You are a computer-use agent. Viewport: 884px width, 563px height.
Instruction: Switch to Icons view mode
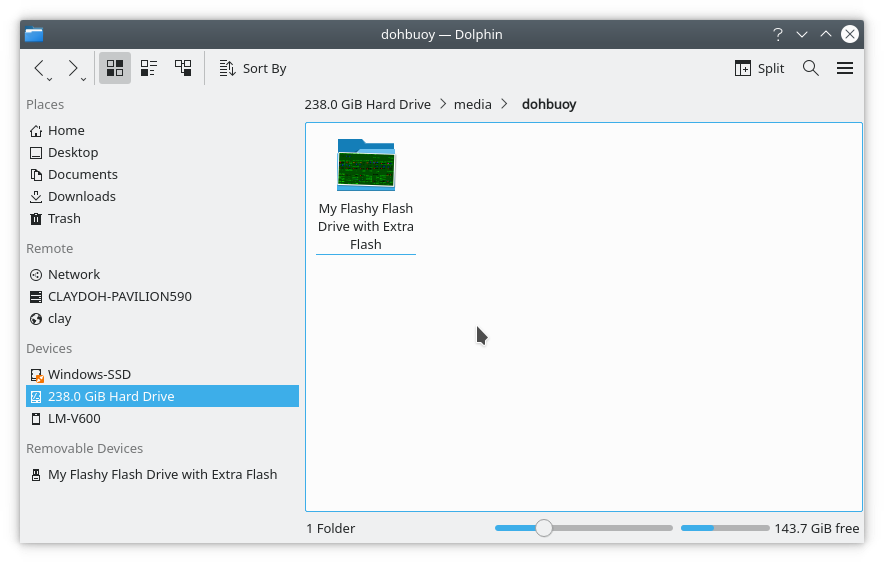(x=115, y=68)
